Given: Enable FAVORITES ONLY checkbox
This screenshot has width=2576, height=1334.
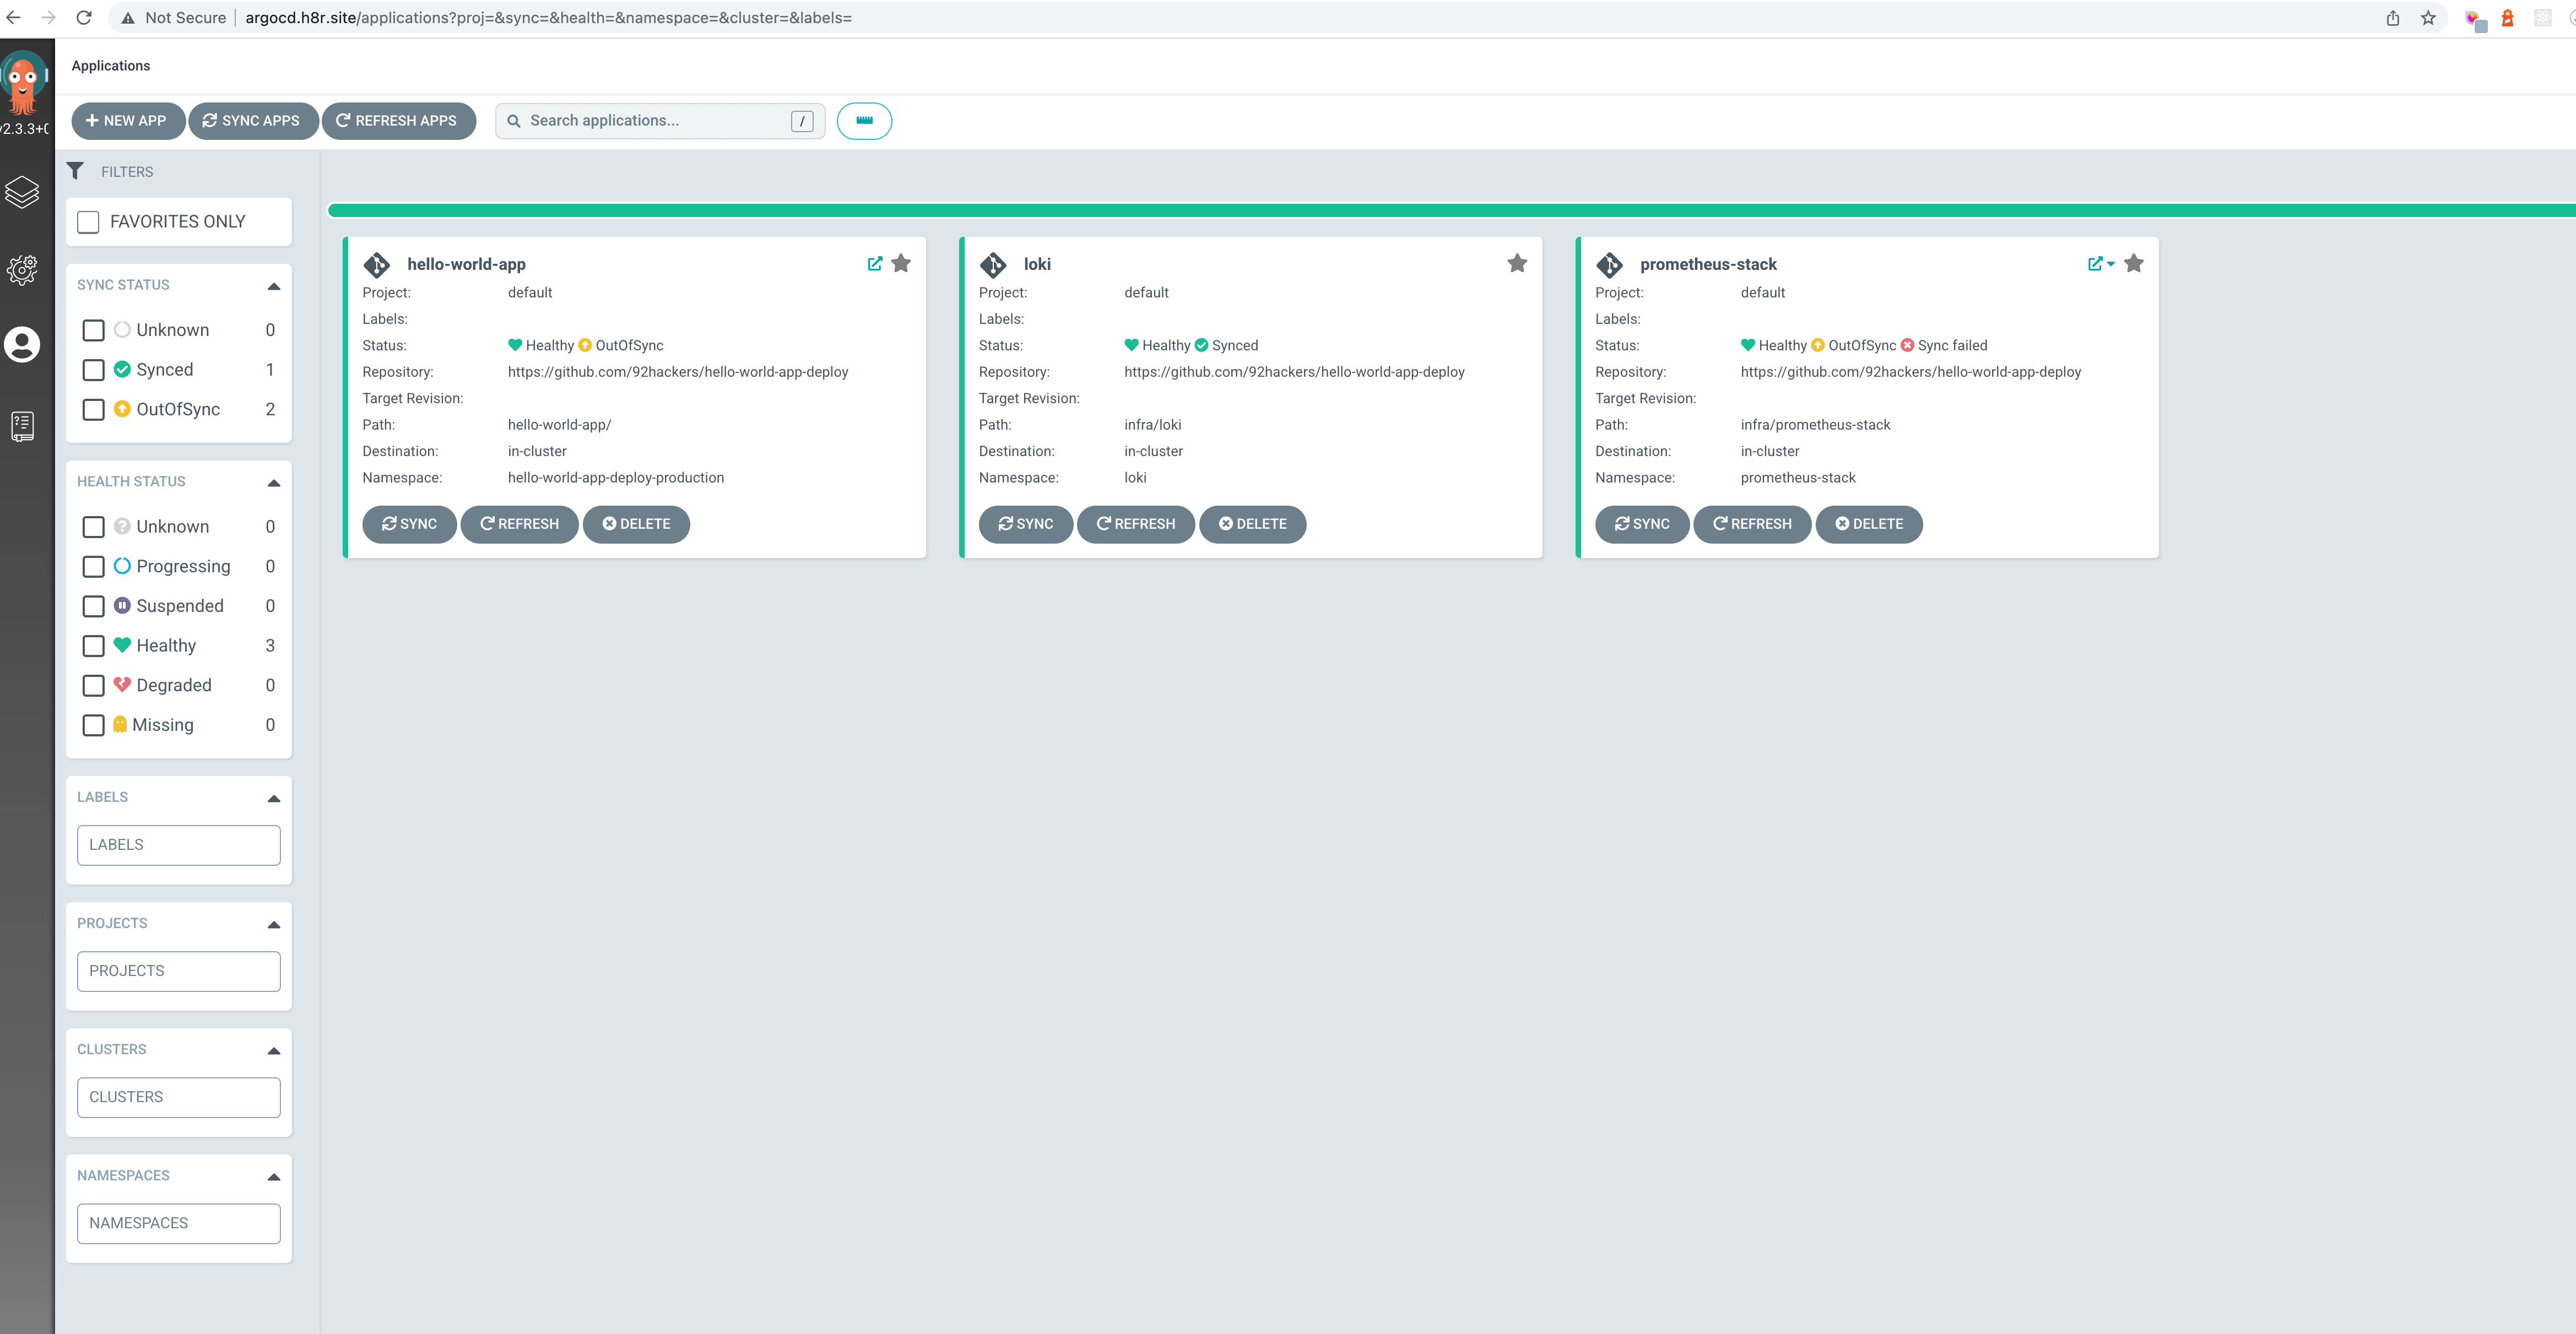Looking at the screenshot, I should (x=88, y=222).
